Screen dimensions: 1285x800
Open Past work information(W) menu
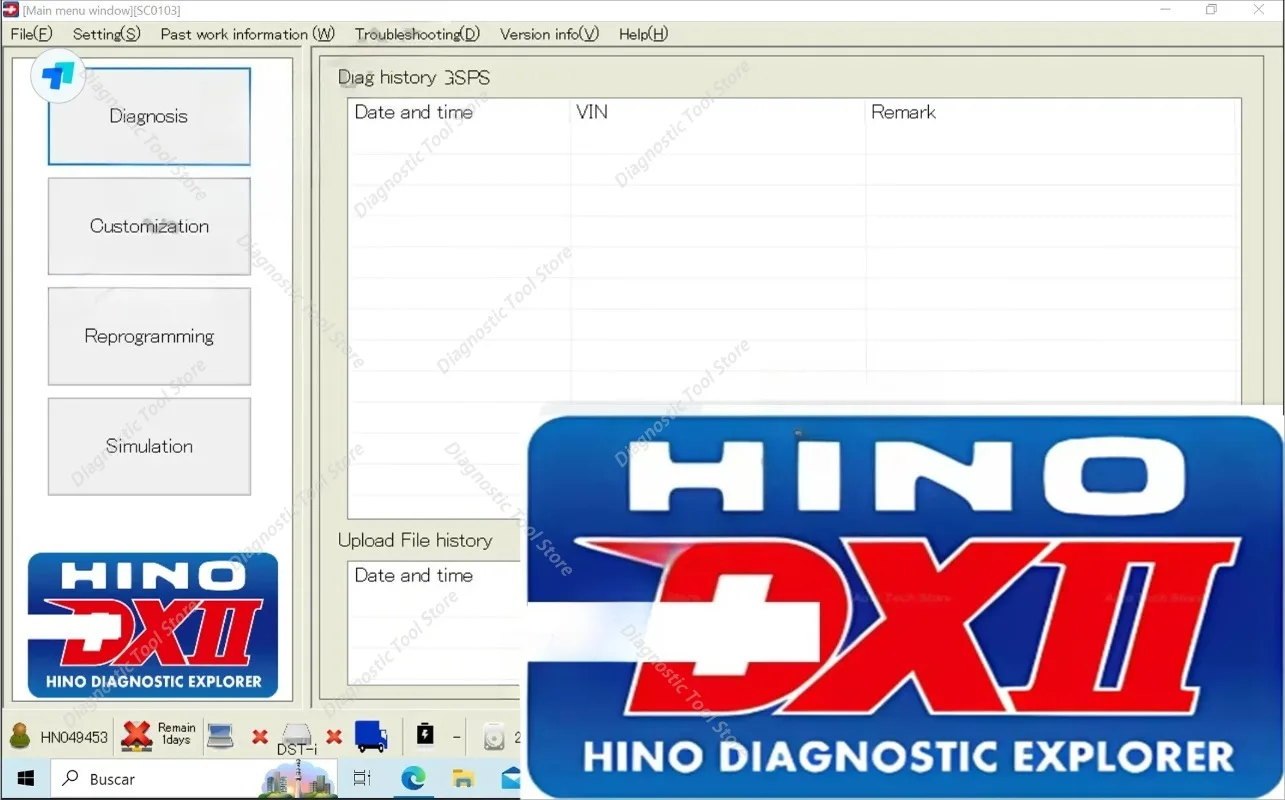point(247,34)
